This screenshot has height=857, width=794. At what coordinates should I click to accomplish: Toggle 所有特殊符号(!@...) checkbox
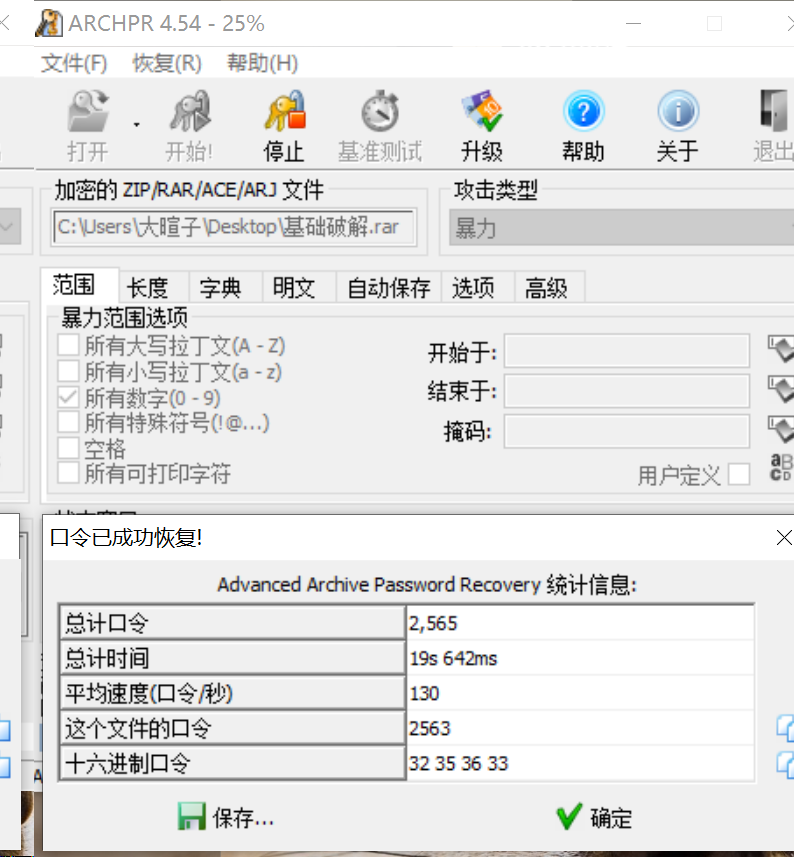point(68,422)
